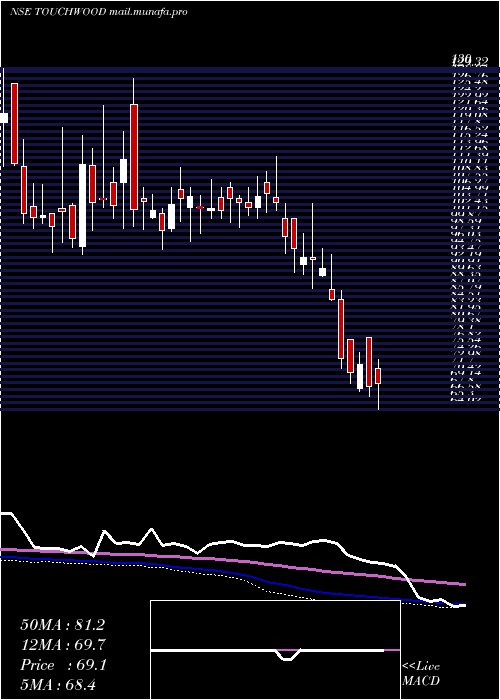Click the 'NSE TOUCHWOOD mail.munafa.pro' chart title
Image resolution: width=500 pixels, height=700 pixels.
[98, 12]
